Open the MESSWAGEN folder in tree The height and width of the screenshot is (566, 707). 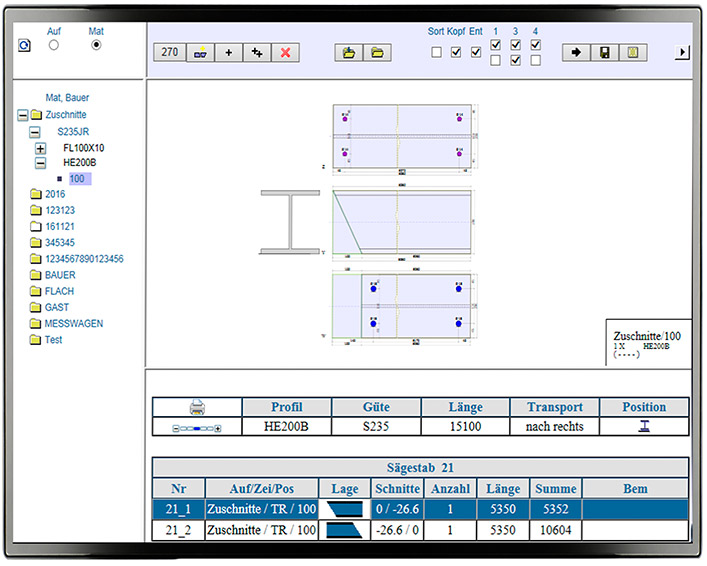(x=73, y=324)
